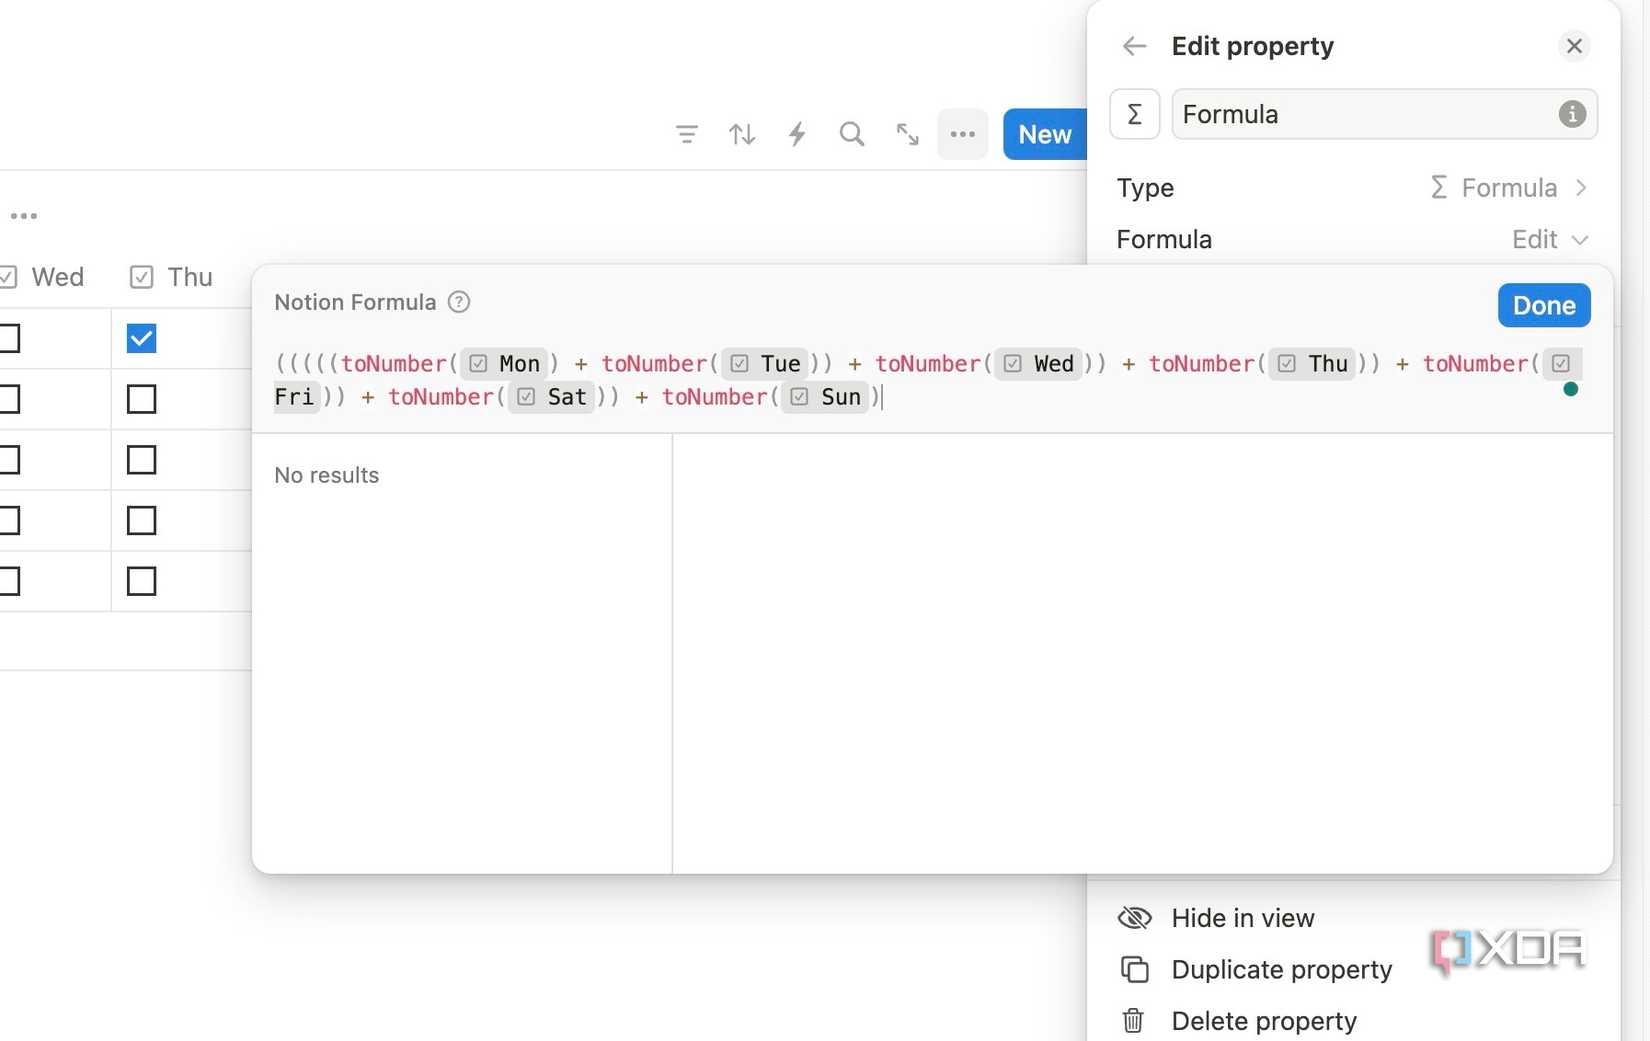Screen dimensions: 1650x1041
Task: Select the Sat property chip in the formula
Action: pyautogui.click(x=552, y=397)
